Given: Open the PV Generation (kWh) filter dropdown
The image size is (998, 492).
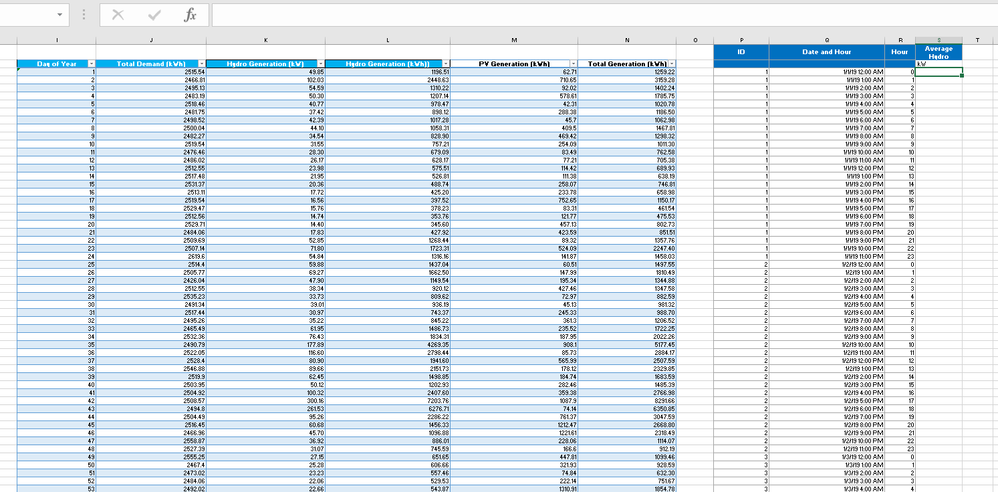Looking at the screenshot, I should click(x=573, y=64).
